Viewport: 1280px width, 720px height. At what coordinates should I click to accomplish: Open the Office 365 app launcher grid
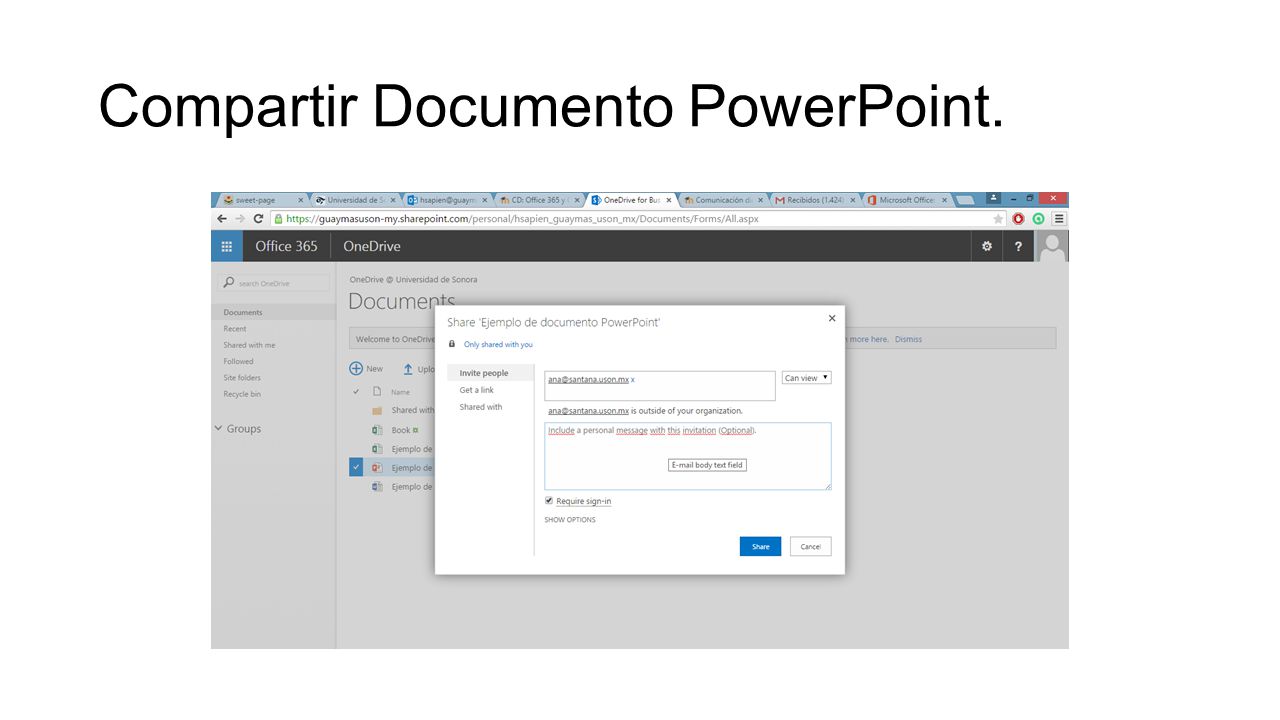pos(226,246)
